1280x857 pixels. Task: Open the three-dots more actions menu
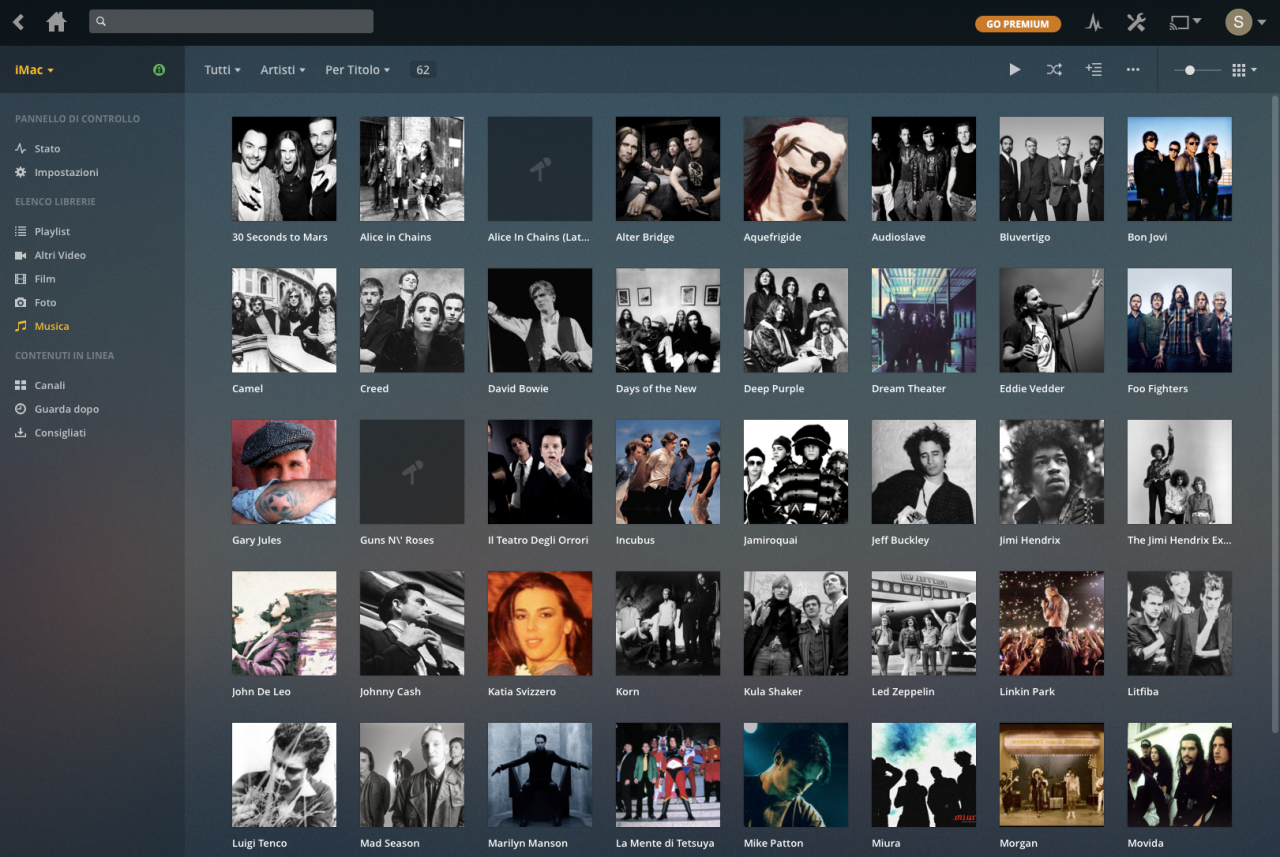point(1133,70)
